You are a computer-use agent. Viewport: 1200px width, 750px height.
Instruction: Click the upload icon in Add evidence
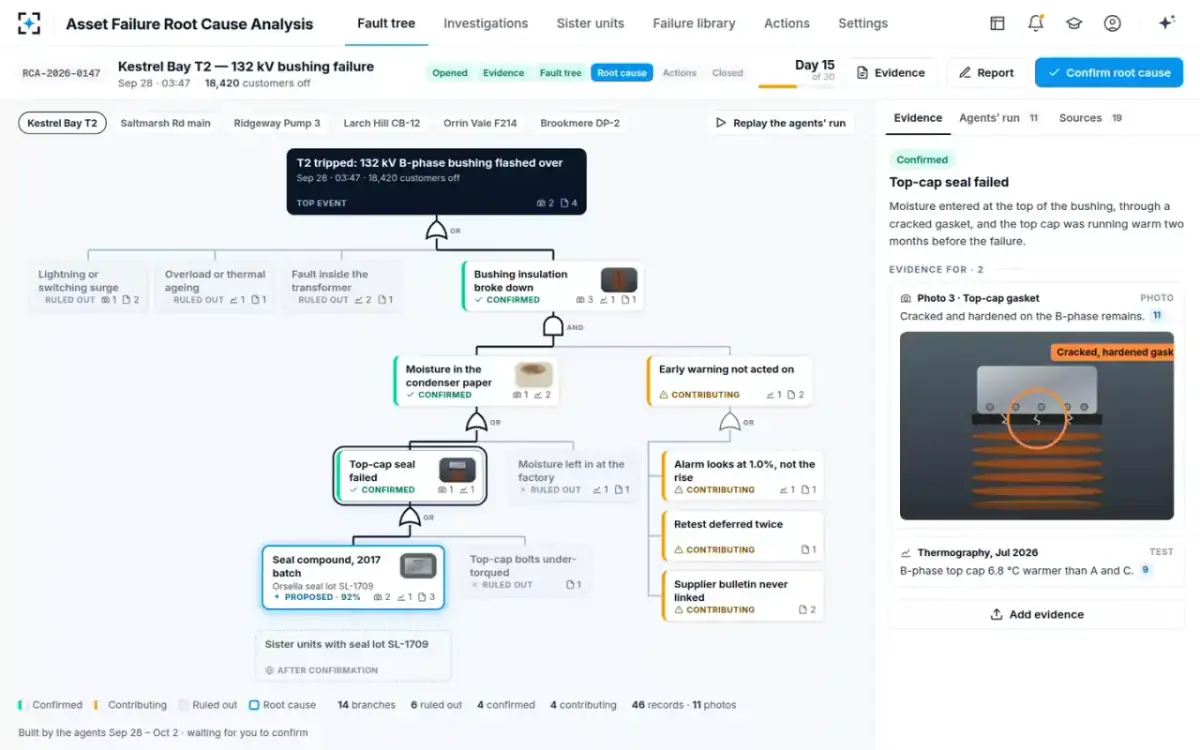(996, 614)
